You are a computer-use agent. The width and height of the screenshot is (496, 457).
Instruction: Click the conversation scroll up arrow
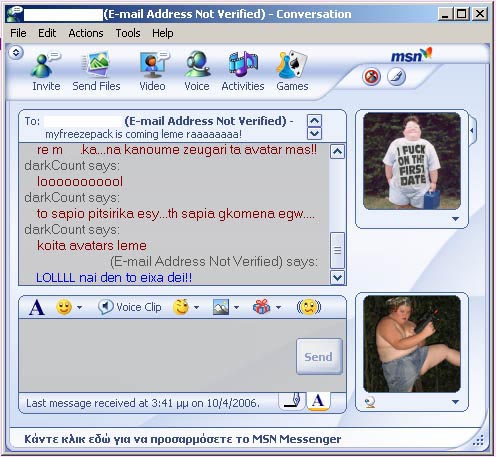[x=337, y=152]
